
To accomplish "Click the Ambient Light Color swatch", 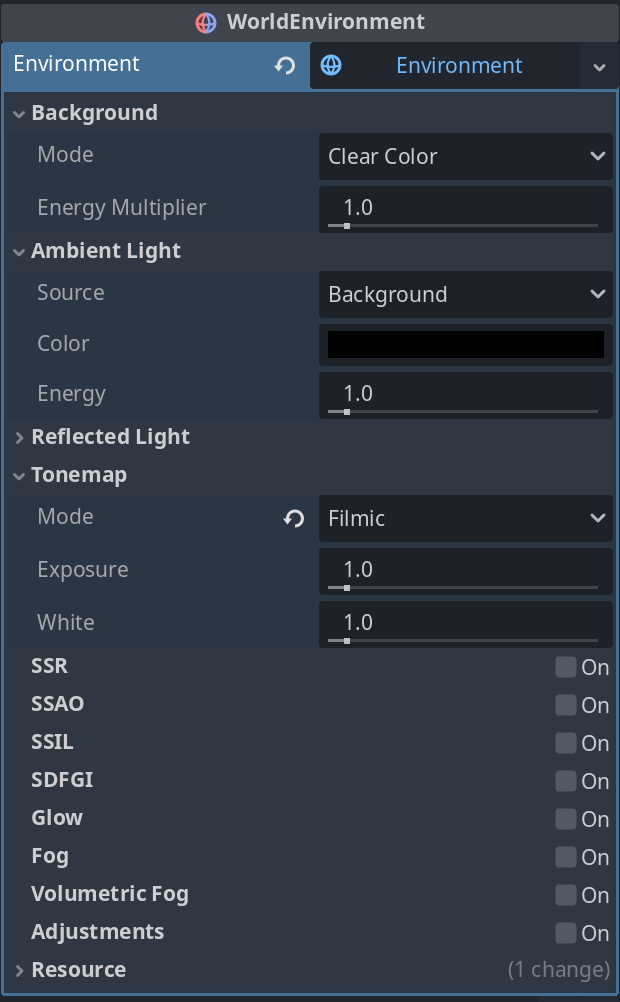I will click(465, 344).
